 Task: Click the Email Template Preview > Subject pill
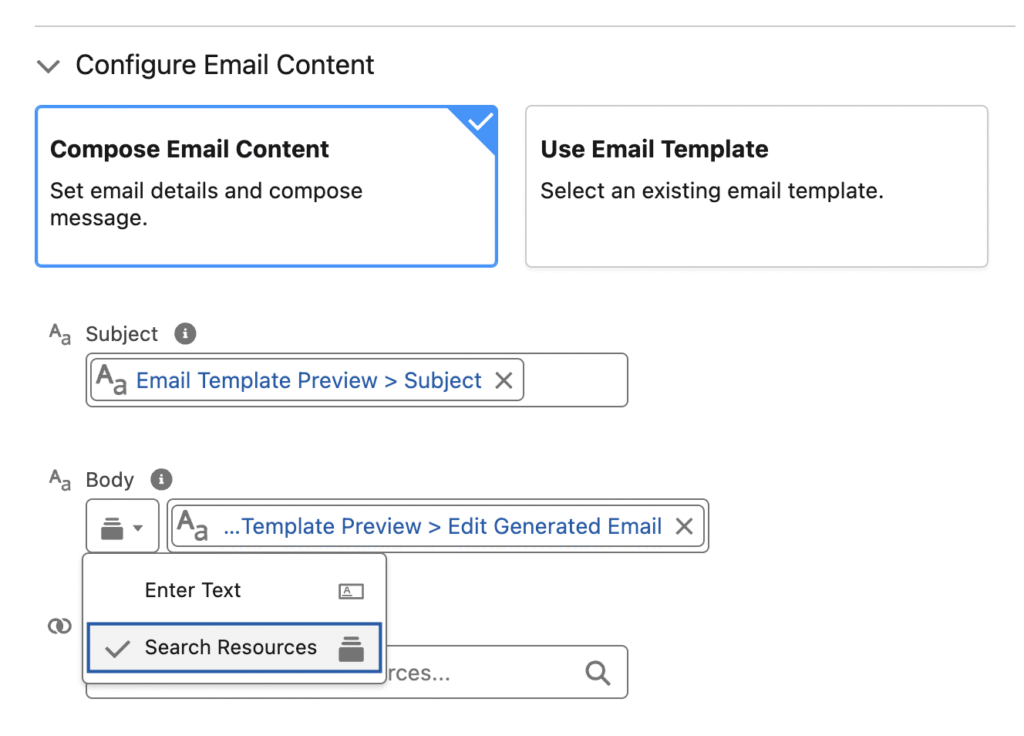coord(308,380)
